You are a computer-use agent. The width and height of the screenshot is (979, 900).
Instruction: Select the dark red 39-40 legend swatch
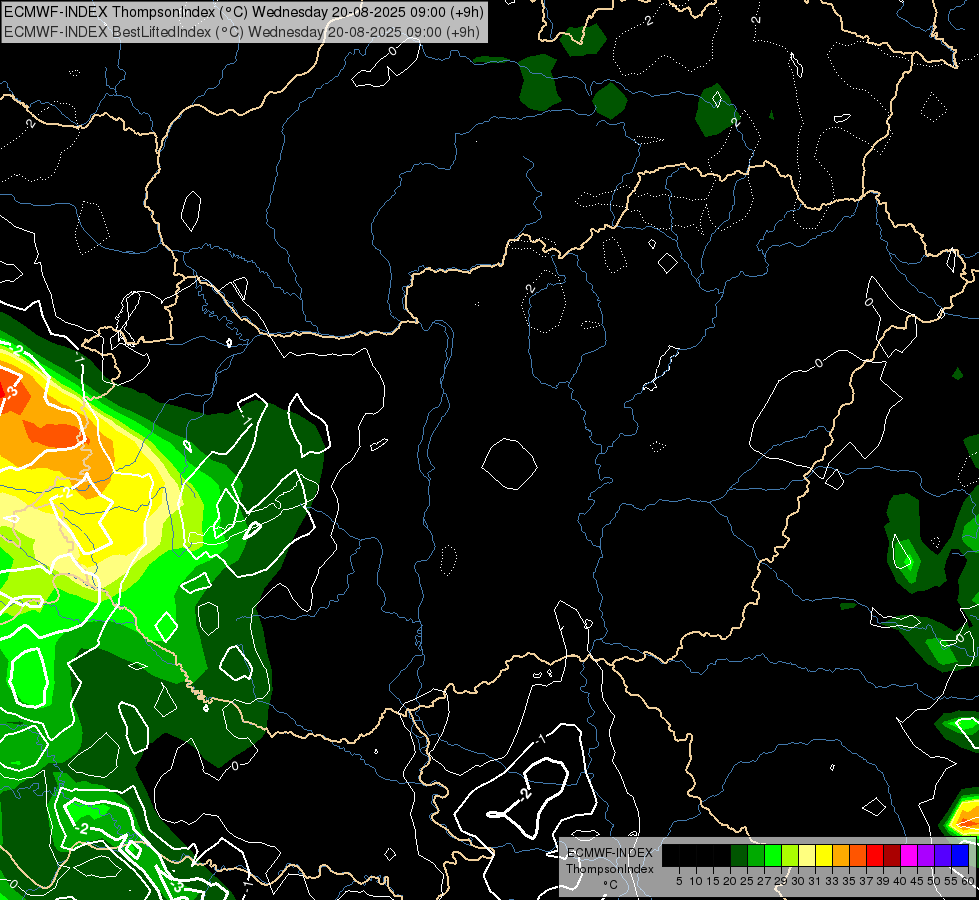pyautogui.click(x=892, y=855)
